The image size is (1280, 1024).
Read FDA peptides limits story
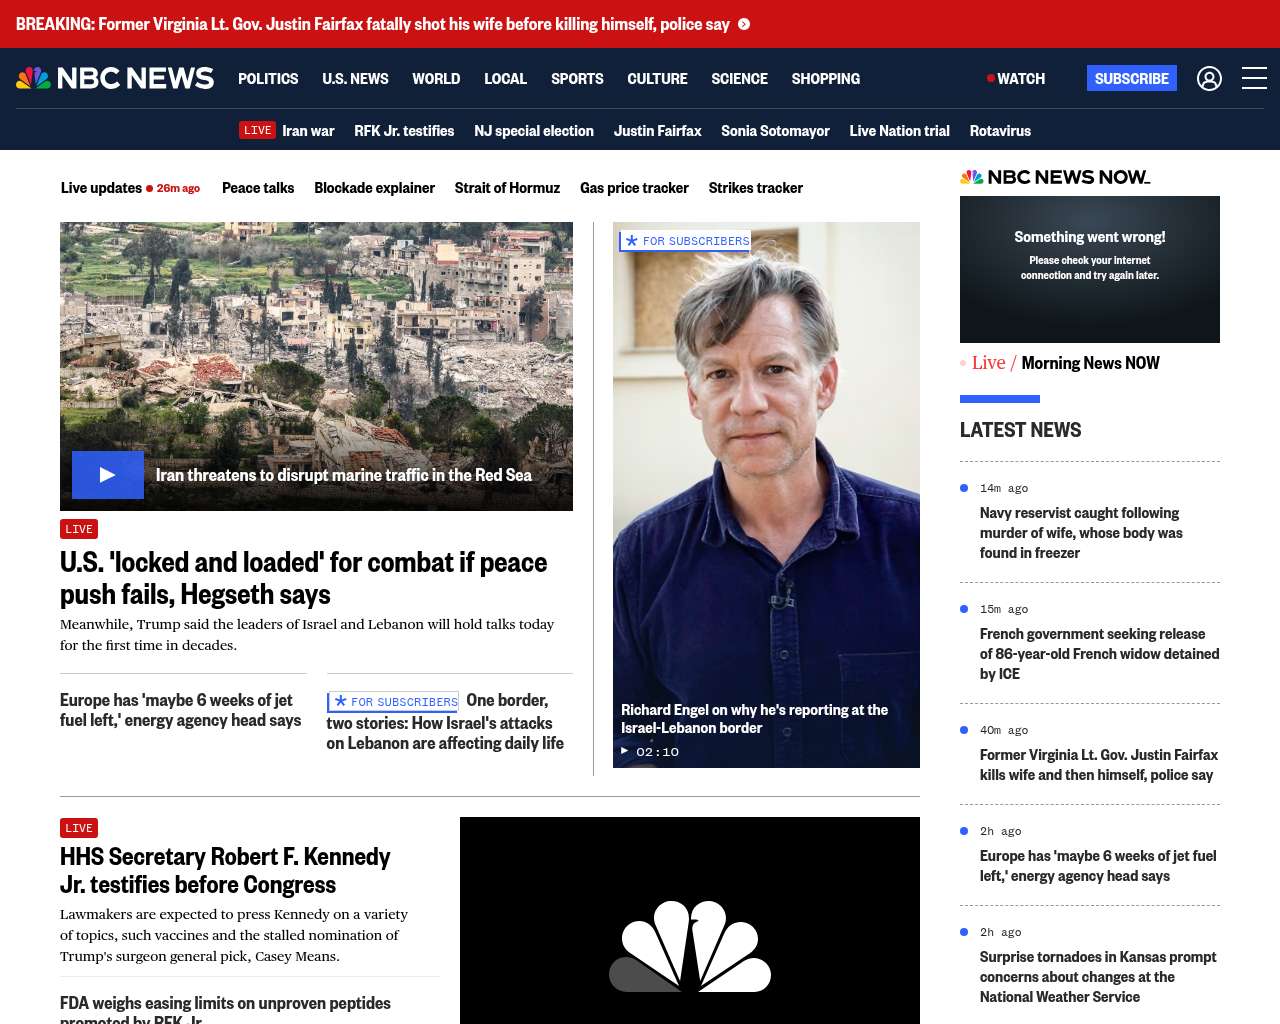point(226,1009)
